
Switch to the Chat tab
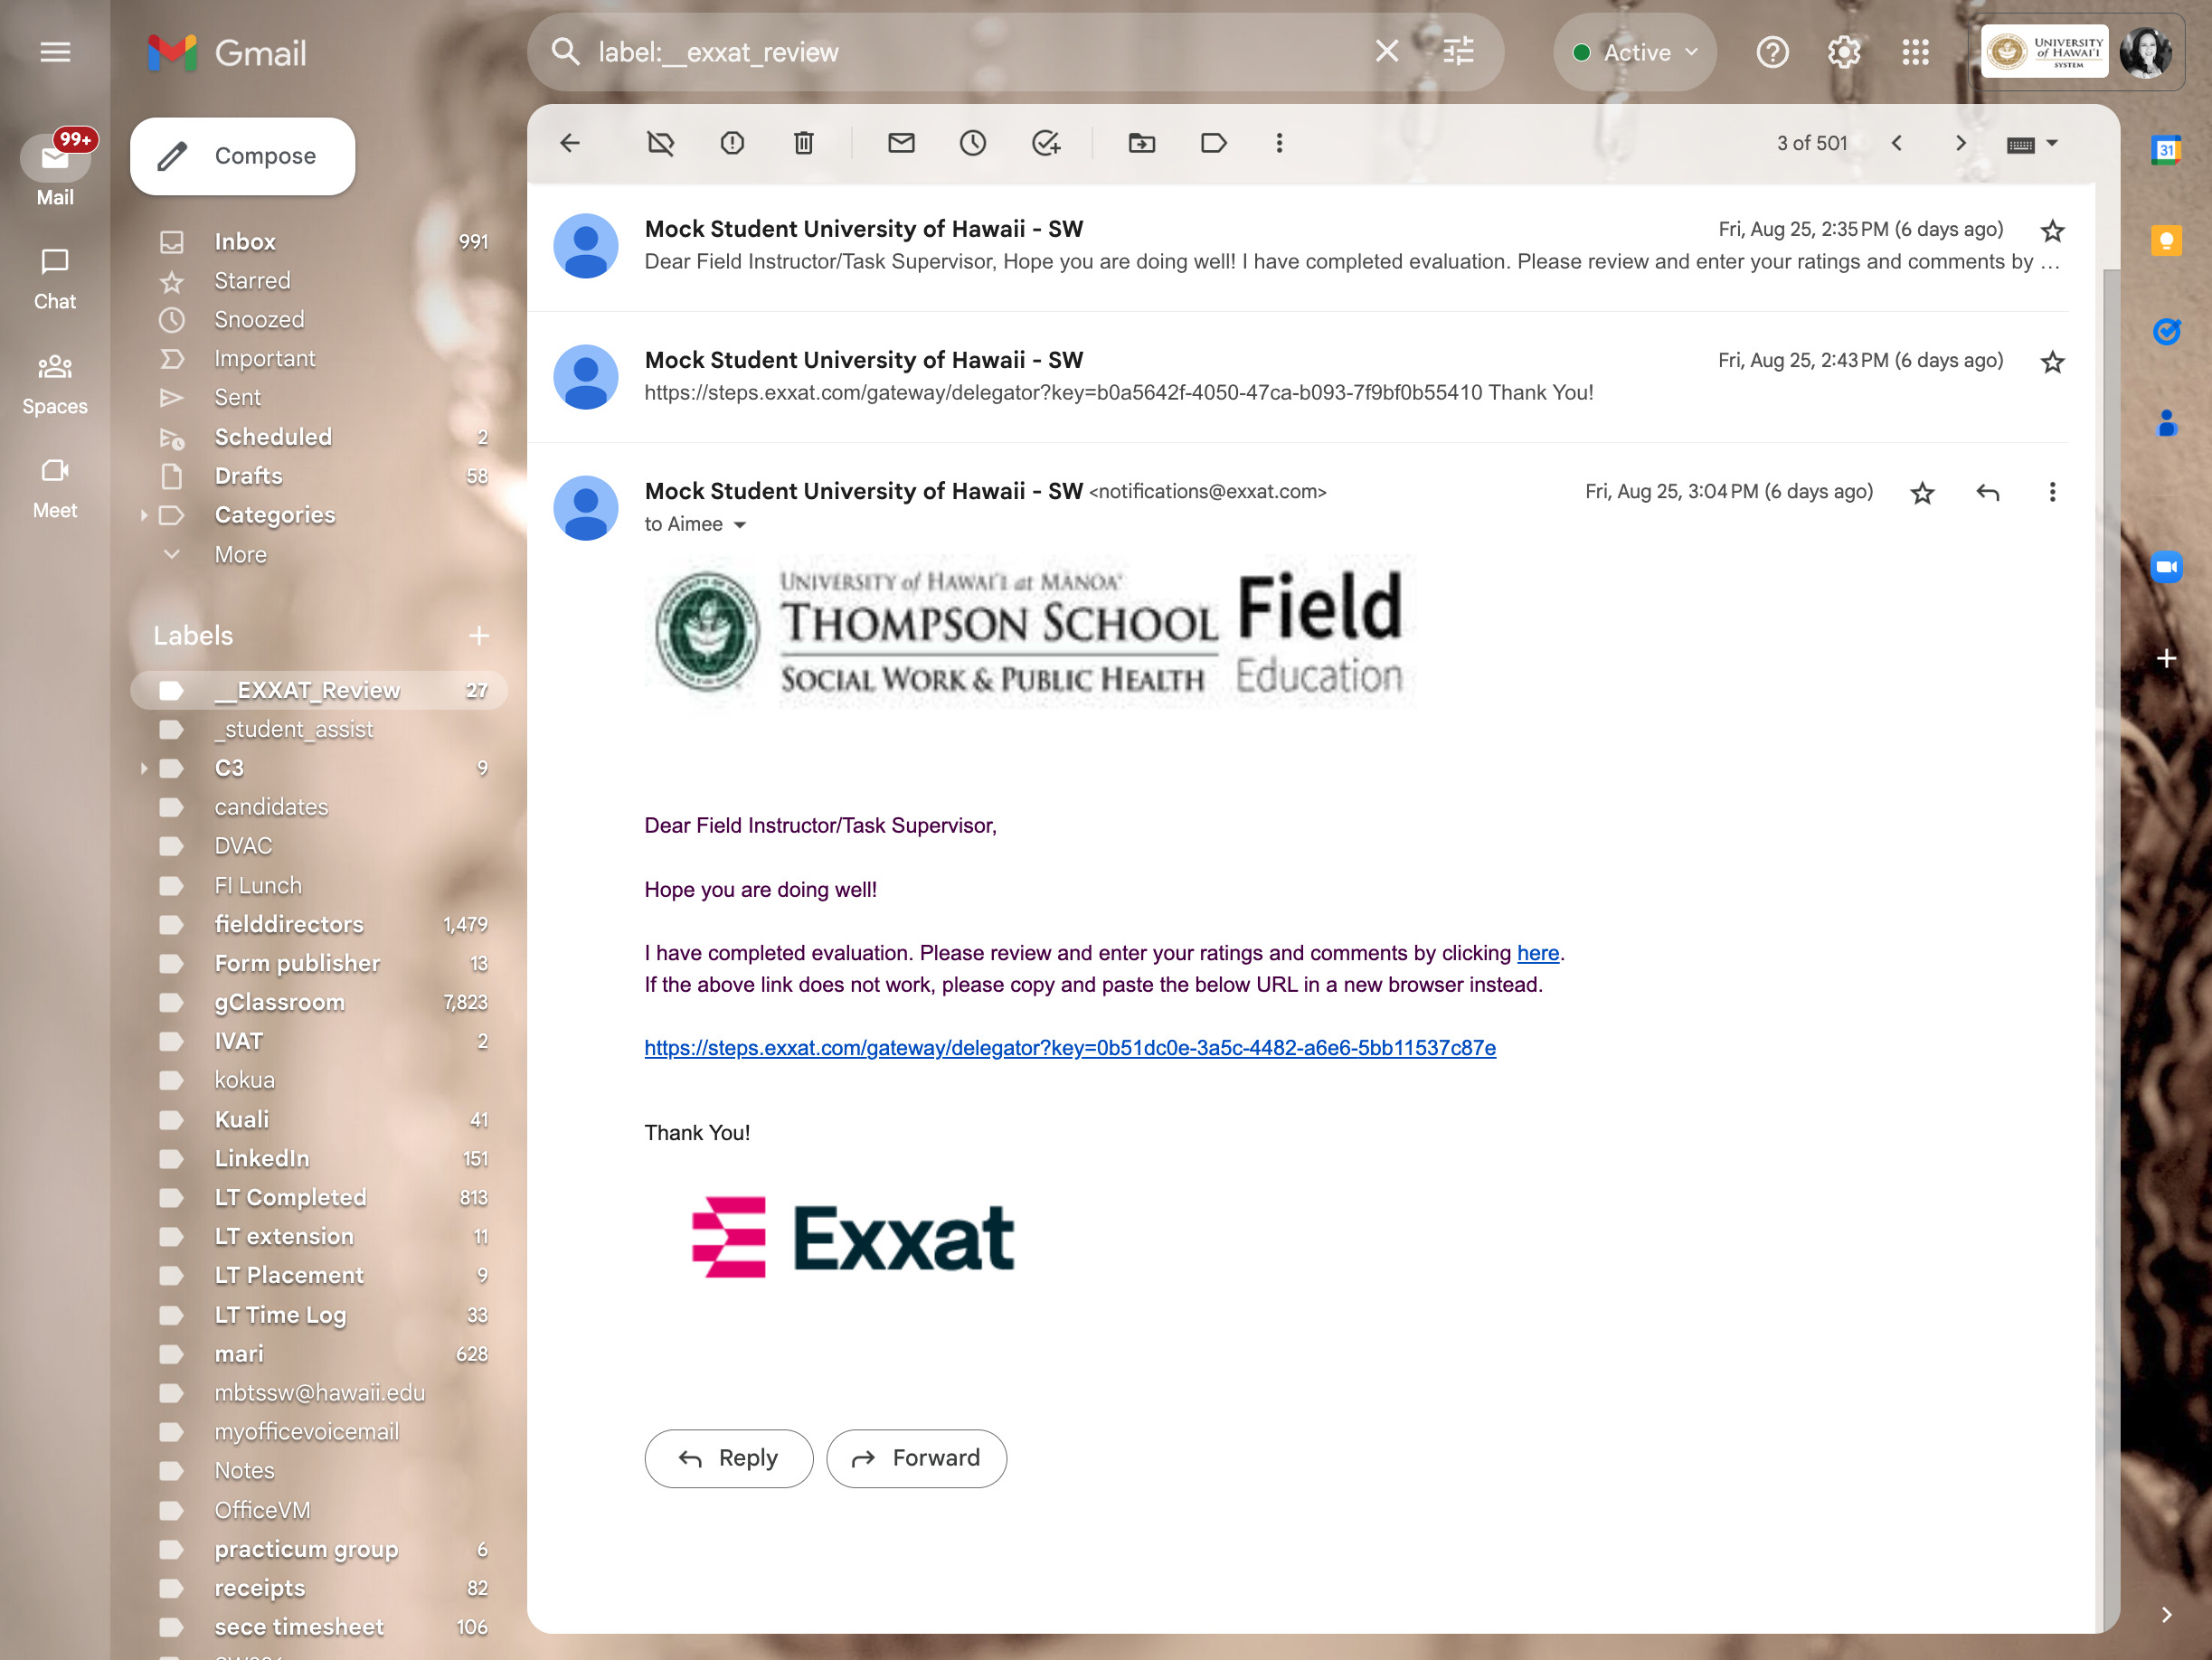55,279
